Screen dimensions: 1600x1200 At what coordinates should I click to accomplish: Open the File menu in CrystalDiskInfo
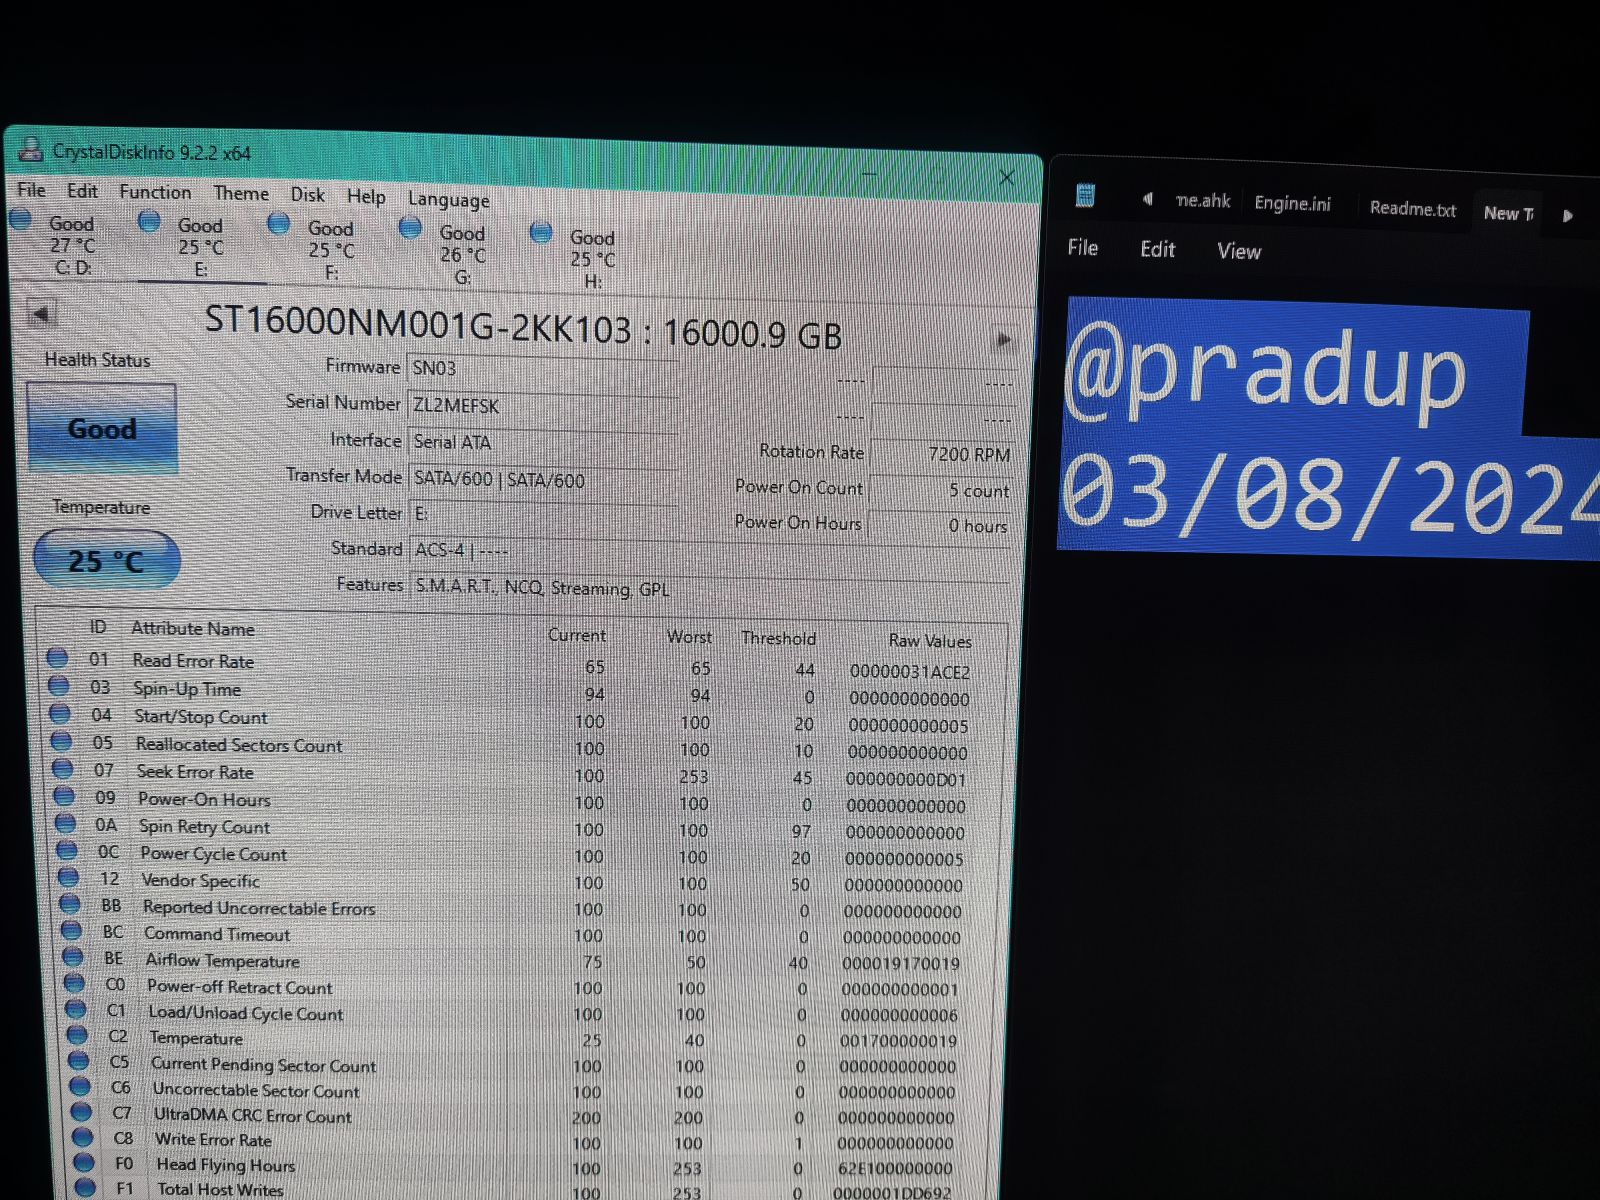31,189
